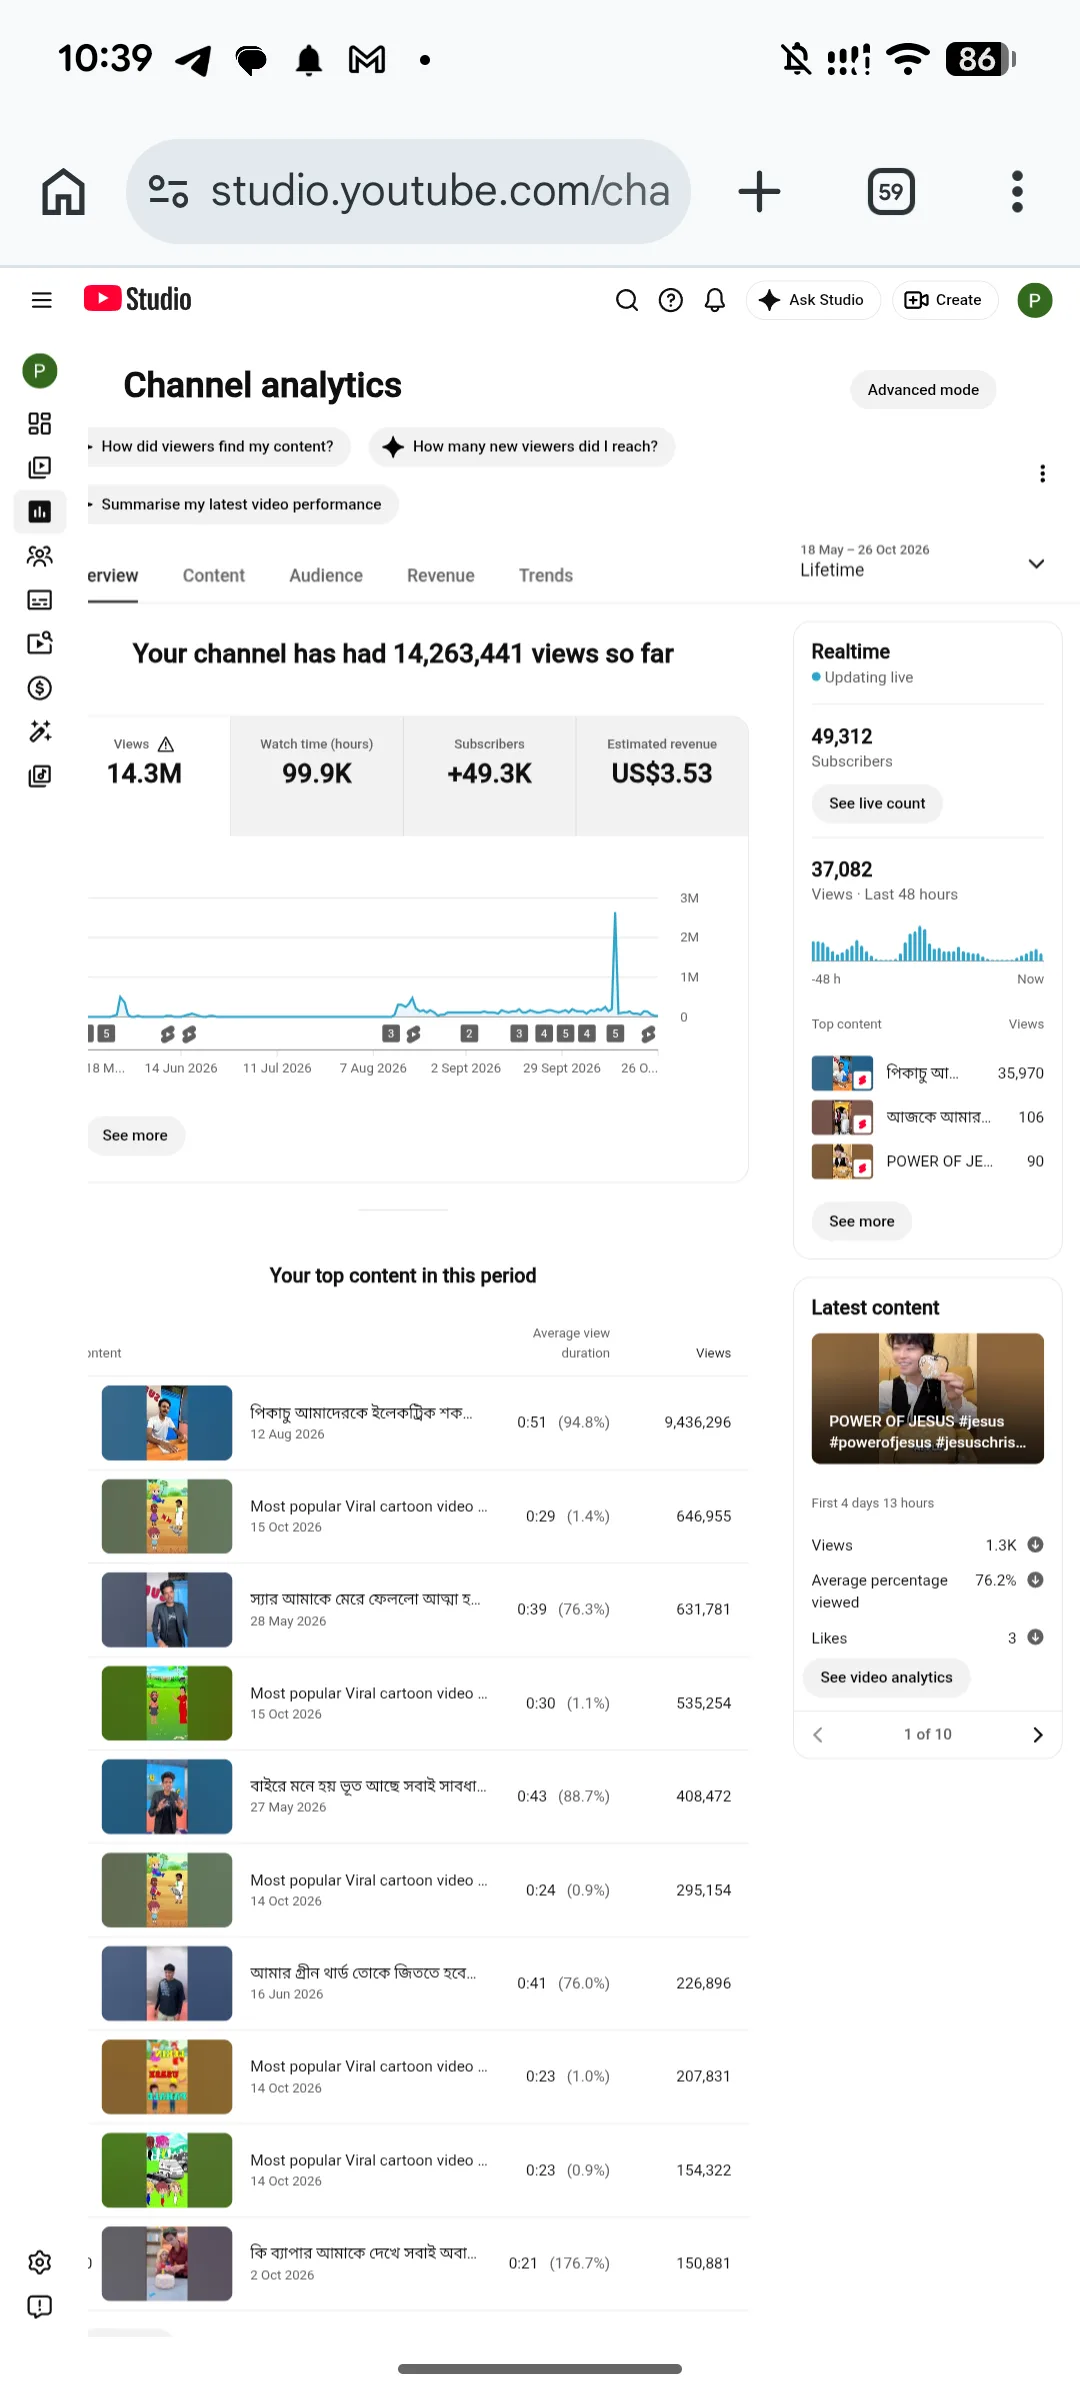Screen dimensions: 1080x2400
Task: Open Settings gear in sidebar
Action: (40, 2263)
